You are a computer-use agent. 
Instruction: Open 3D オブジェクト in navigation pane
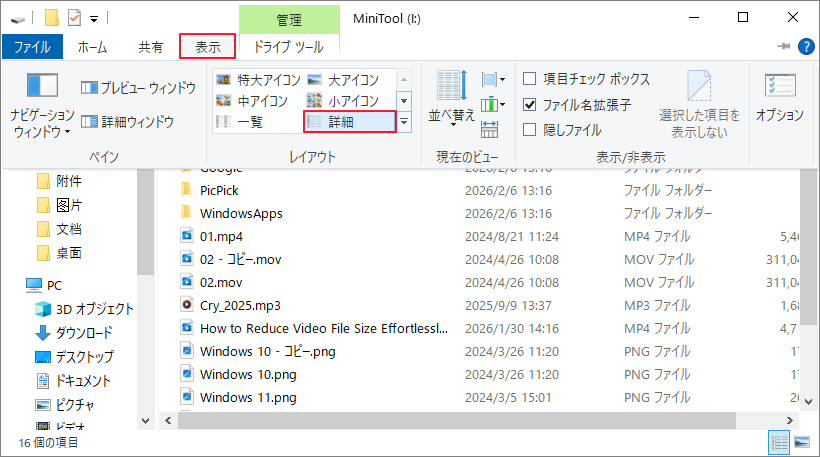point(84,309)
